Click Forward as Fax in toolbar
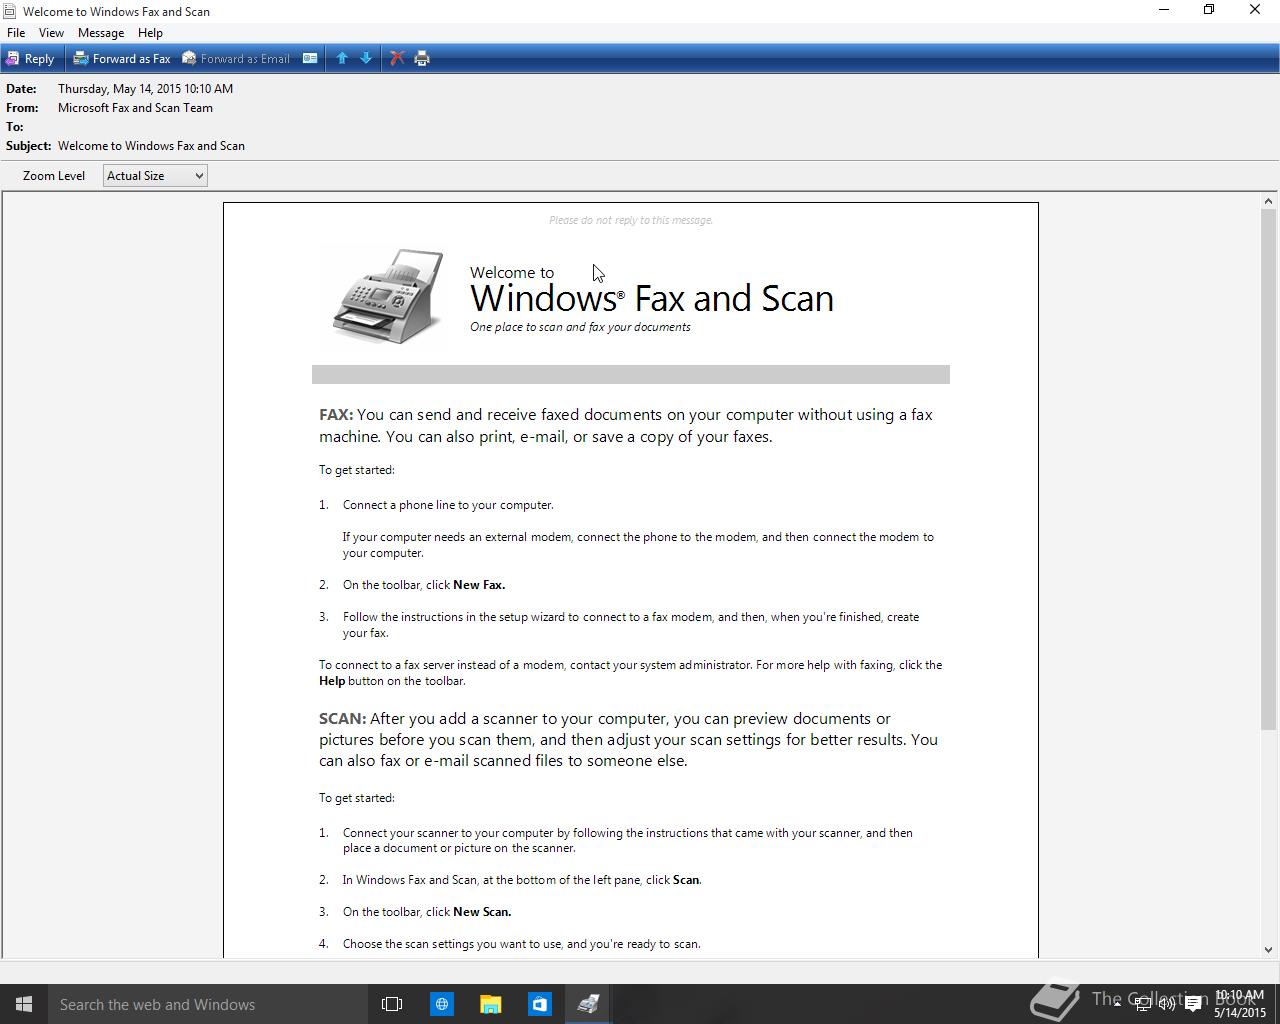This screenshot has height=1024, width=1280. point(122,59)
